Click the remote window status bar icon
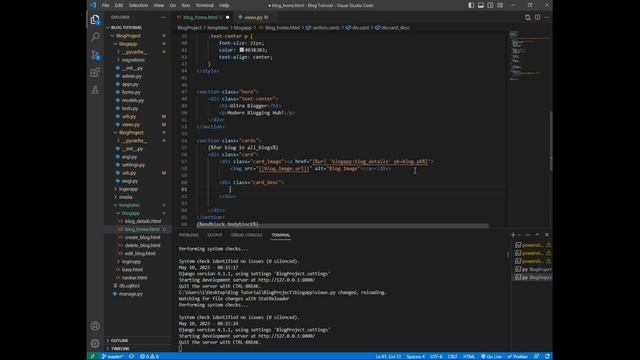The width and height of the screenshot is (640, 360). click(x=93, y=356)
